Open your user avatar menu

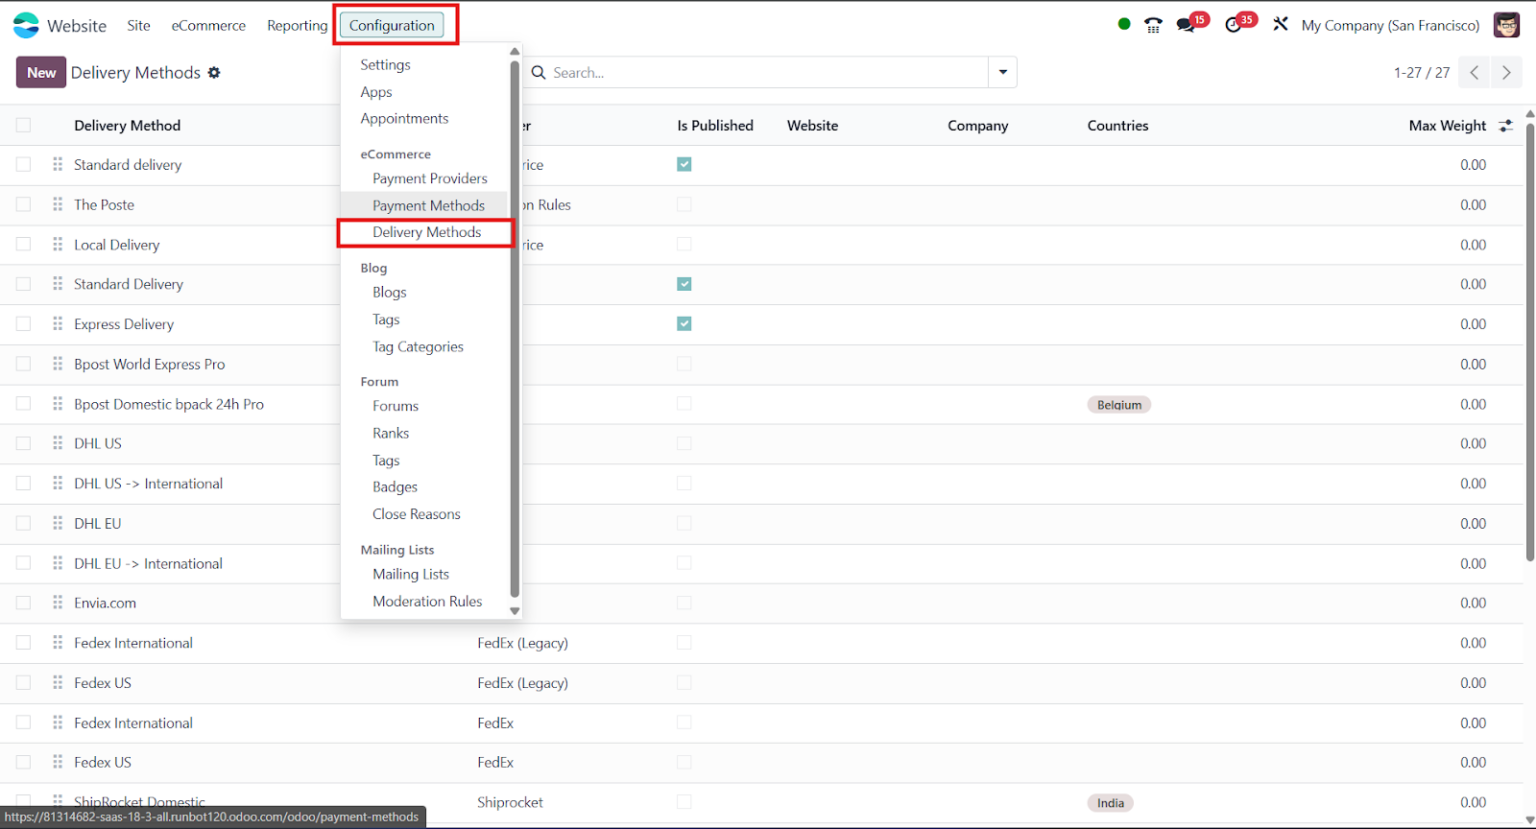1506,24
